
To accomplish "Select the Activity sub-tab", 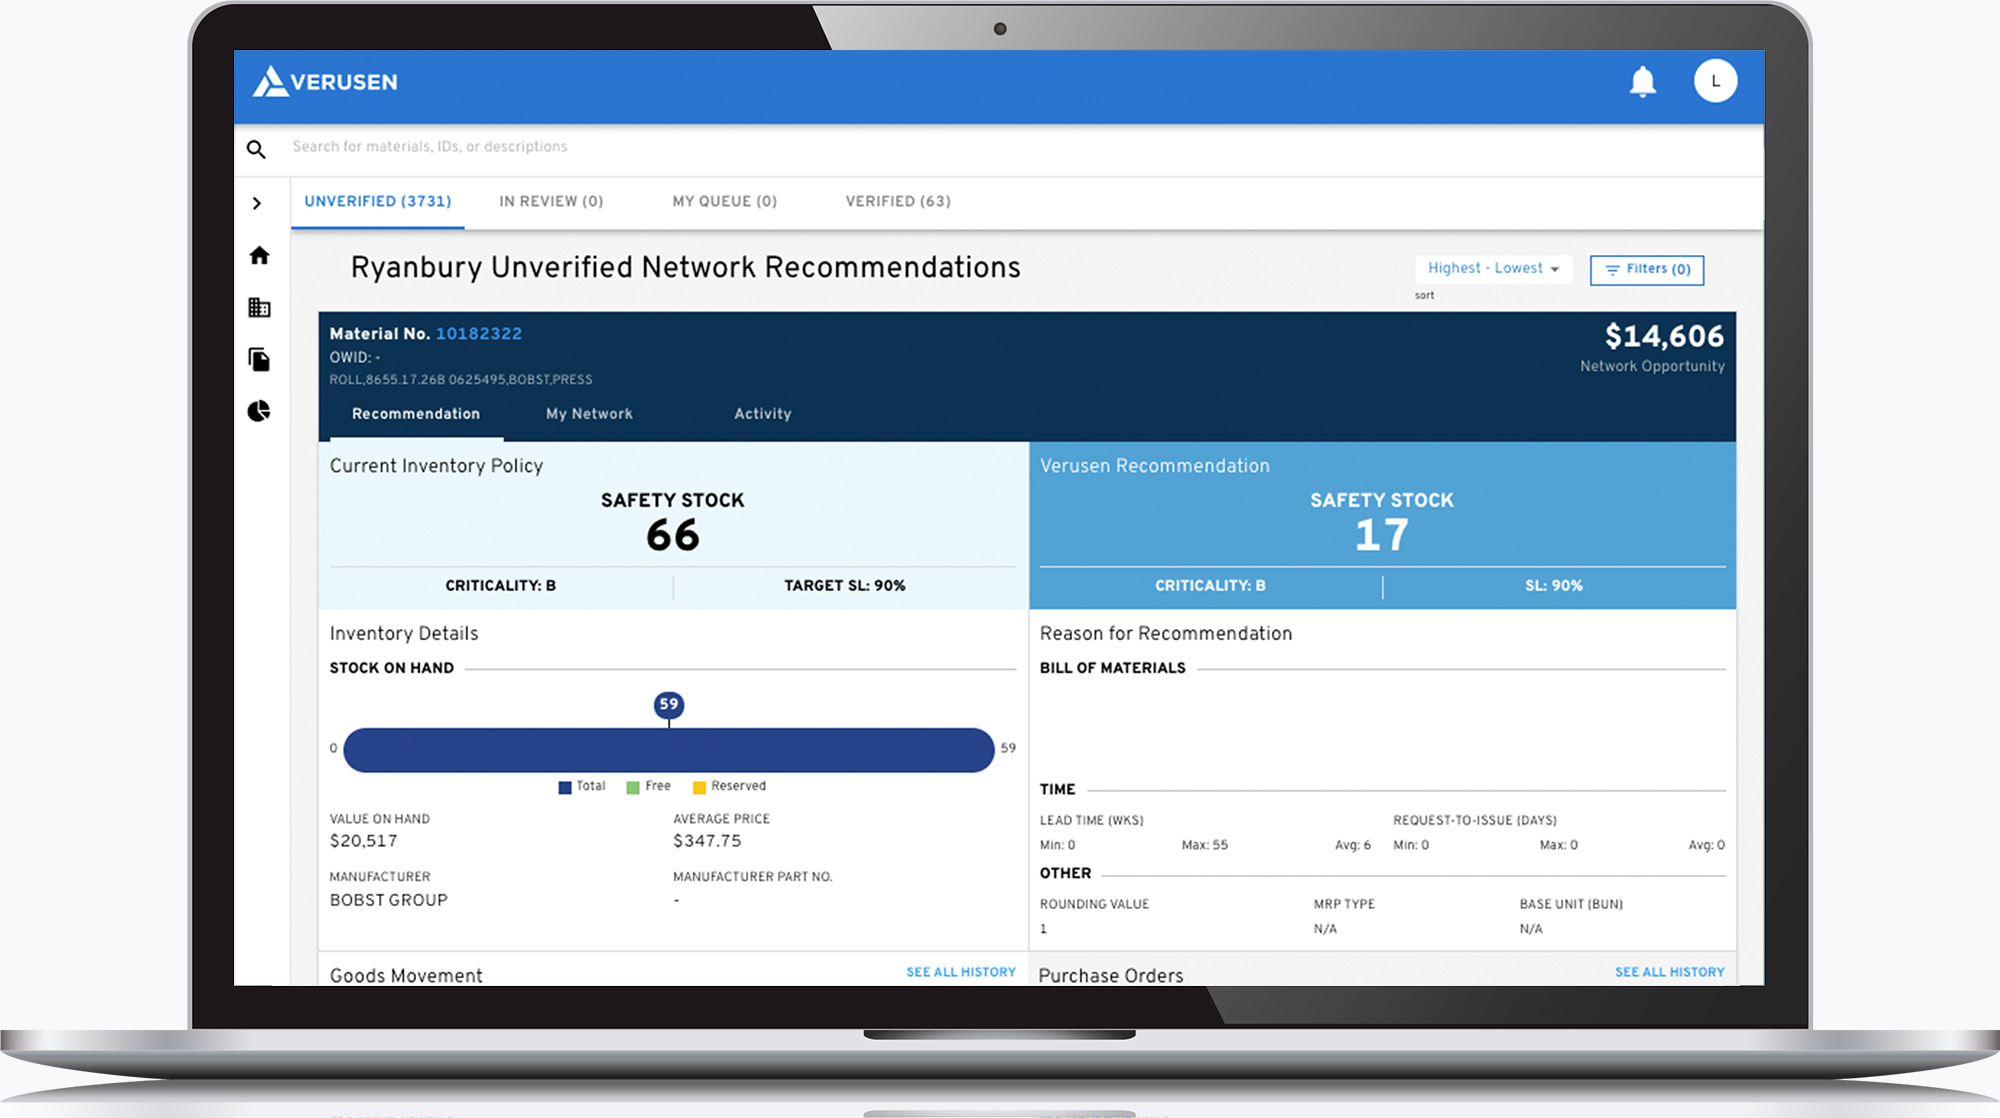I will point(763,414).
